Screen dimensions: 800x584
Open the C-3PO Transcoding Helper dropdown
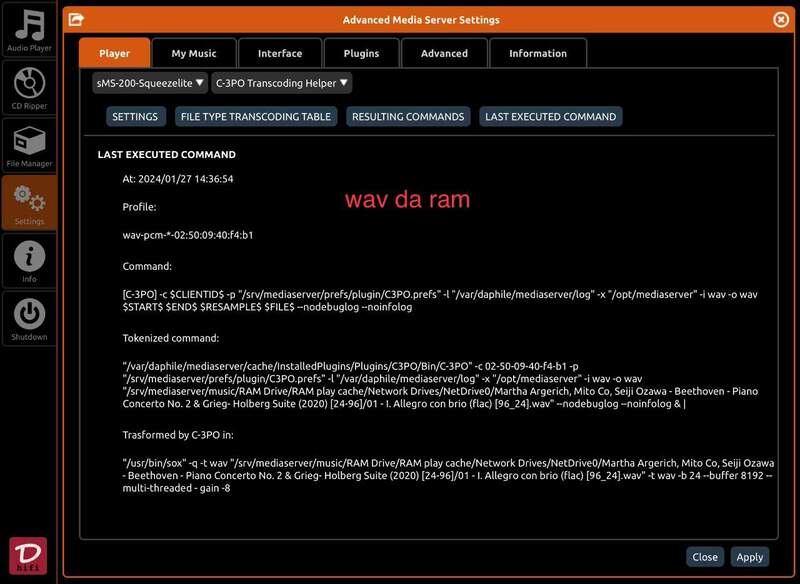[x=282, y=83]
